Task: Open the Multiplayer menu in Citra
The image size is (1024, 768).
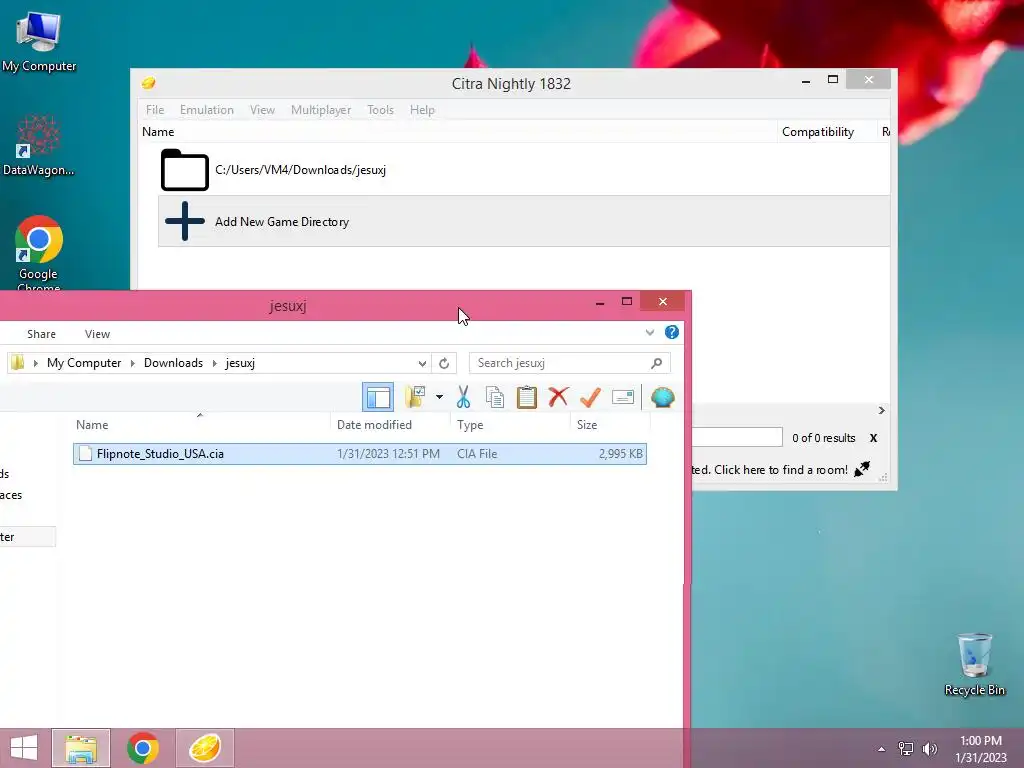Action: tap(321, 110)
